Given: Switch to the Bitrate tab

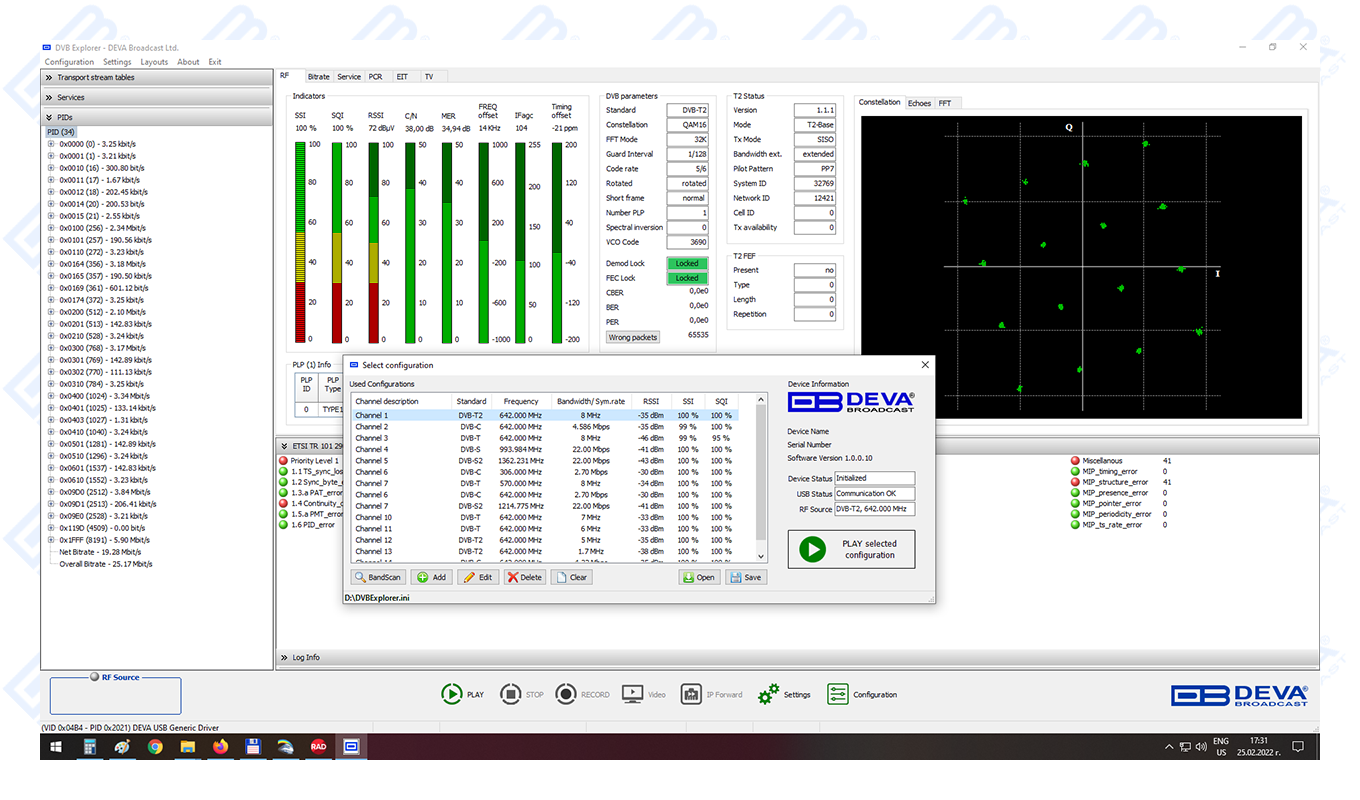Looking at the screenshot, I should [x=318, y=77].
